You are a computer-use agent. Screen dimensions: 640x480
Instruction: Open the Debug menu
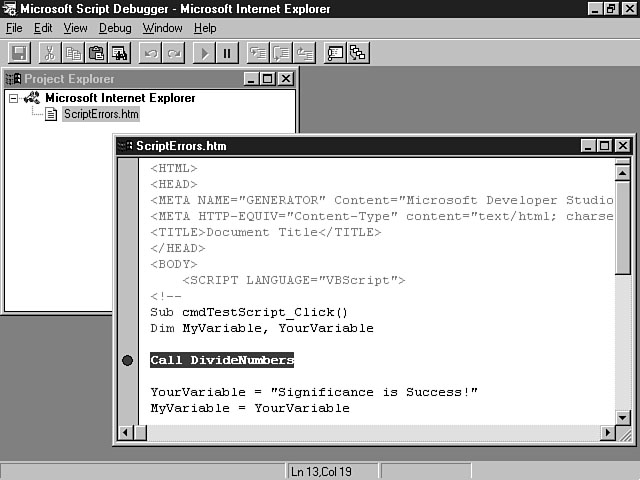click(115, 28)
